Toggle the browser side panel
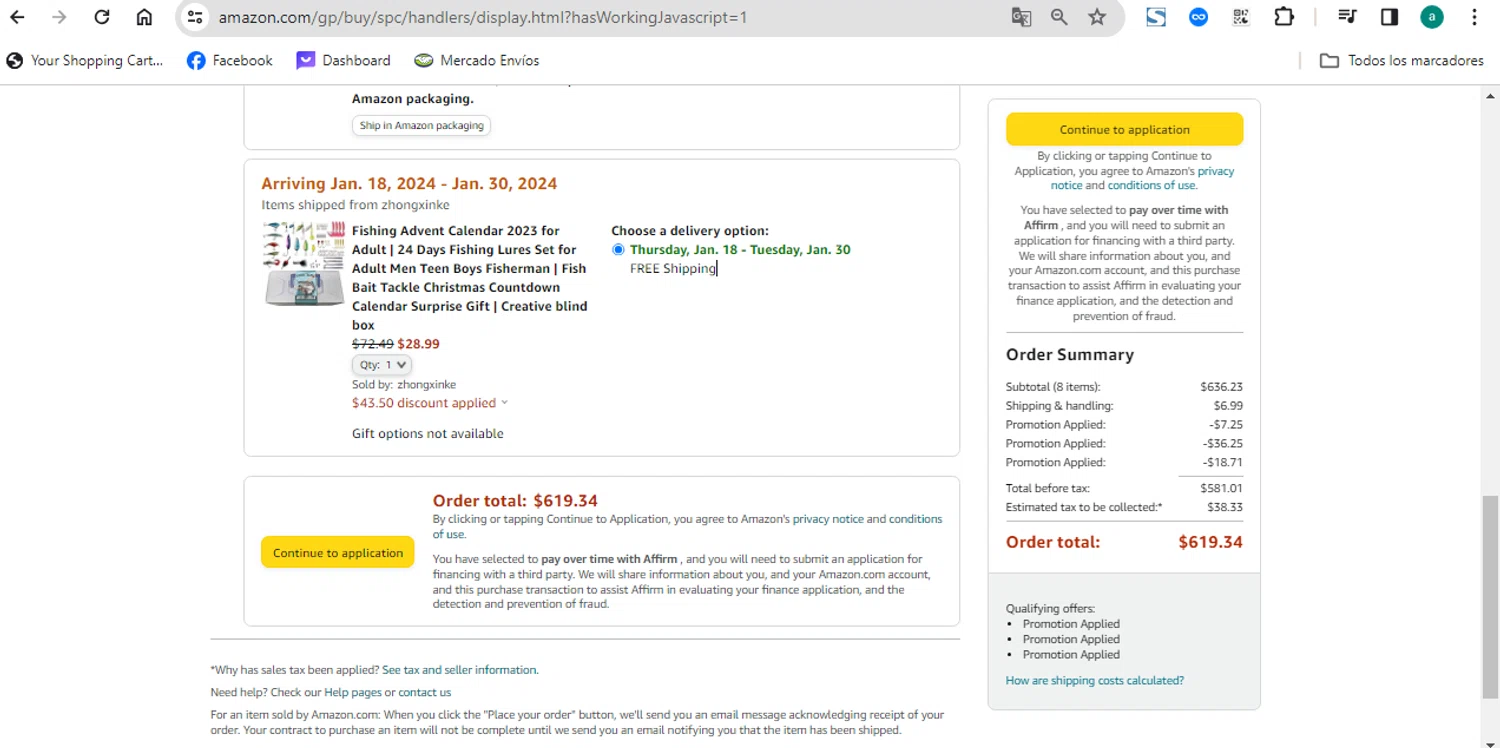 coord(1389,17)
